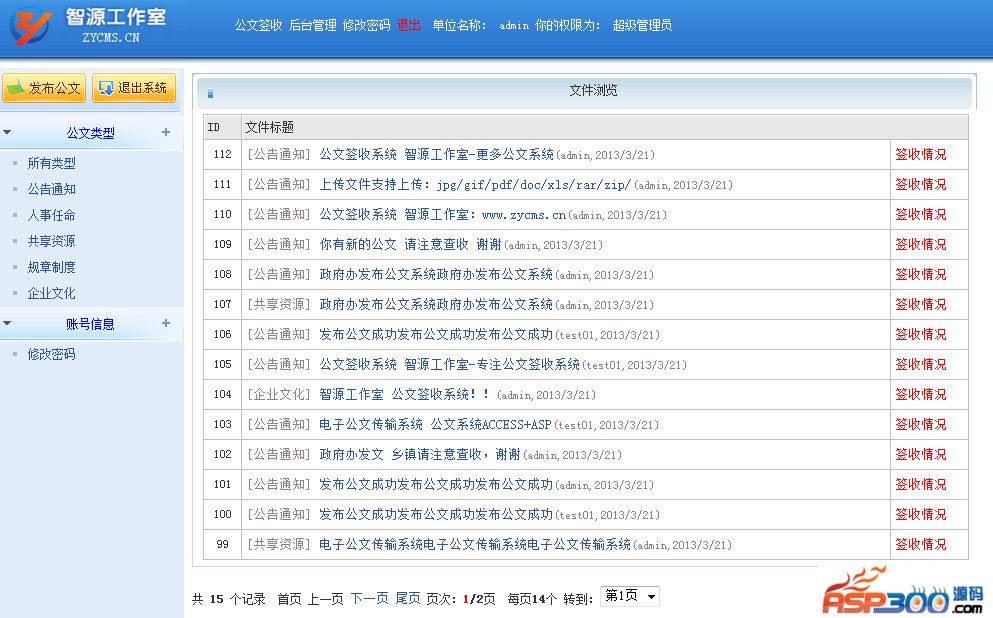Screen dimensions: 993x618
Task: Click the 超级管理员 permission text
Action: 642,25
